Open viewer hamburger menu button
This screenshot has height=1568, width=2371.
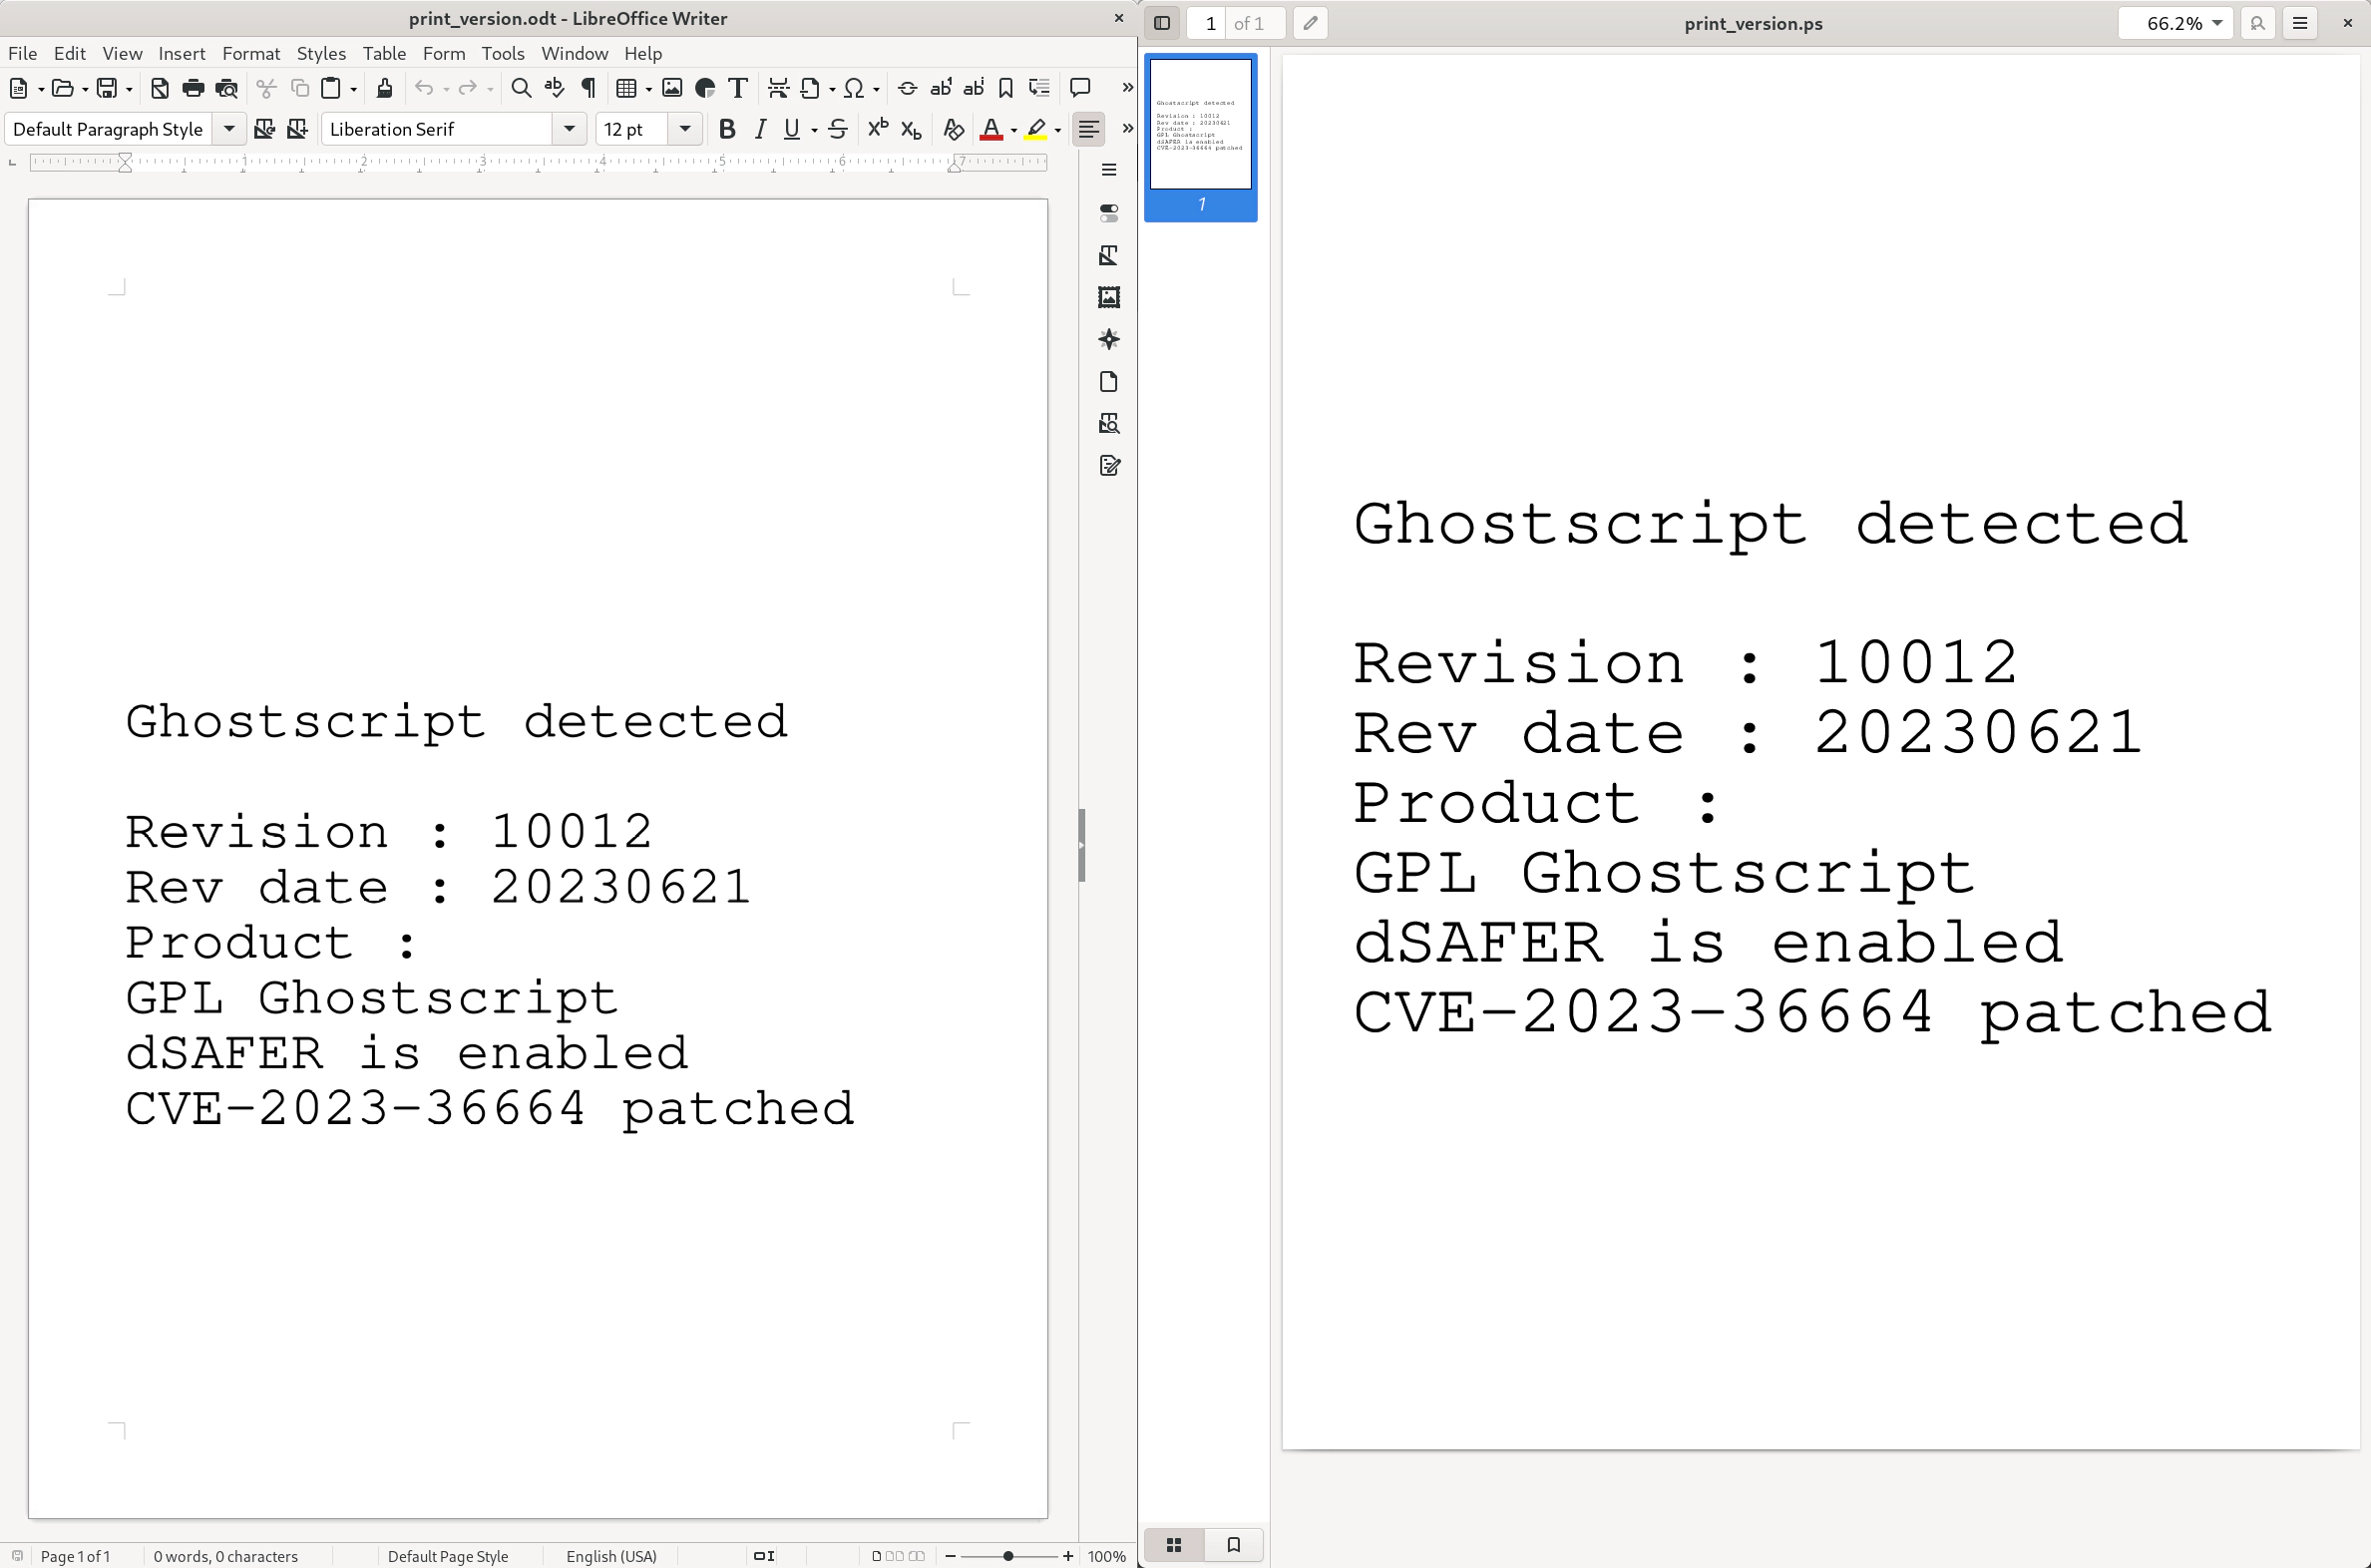(2300, 23)
